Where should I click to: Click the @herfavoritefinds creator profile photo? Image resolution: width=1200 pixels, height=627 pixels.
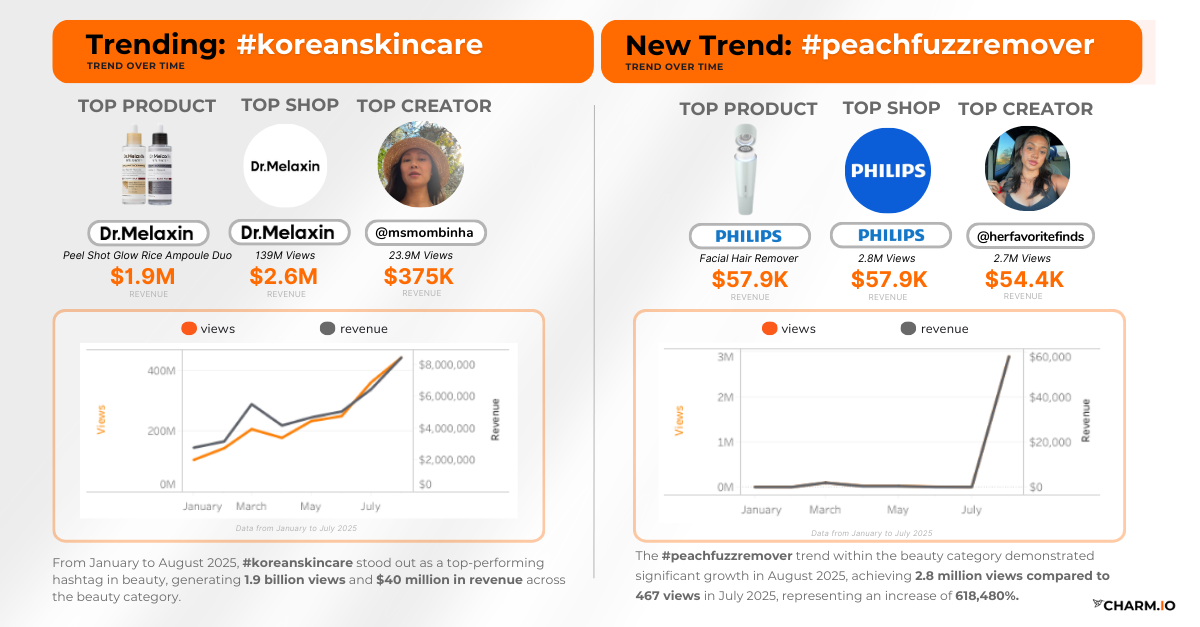[x=1027, y=169]
